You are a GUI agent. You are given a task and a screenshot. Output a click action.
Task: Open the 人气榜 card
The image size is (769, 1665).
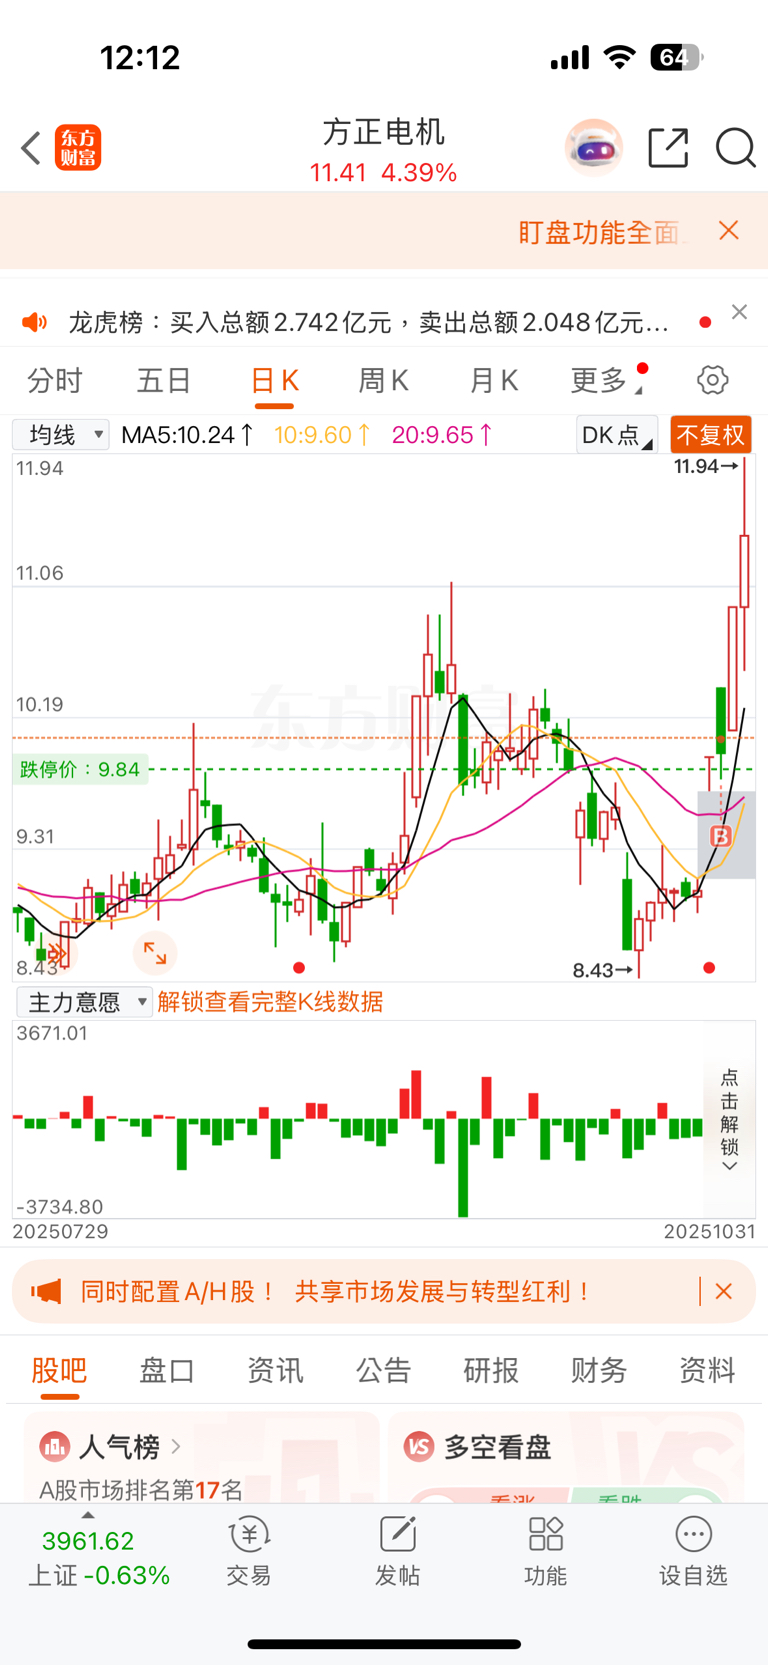[x=201, y=1457]
